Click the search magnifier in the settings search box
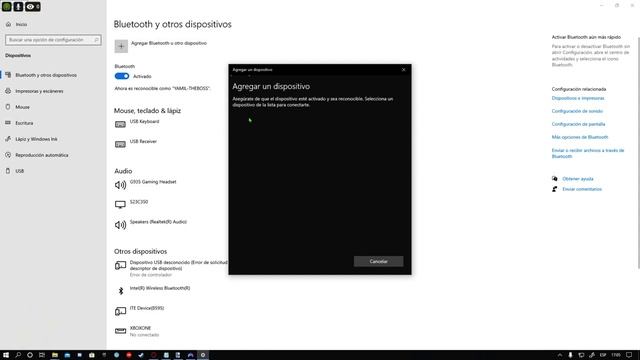 pyautogui.click(x=96, y=40)
